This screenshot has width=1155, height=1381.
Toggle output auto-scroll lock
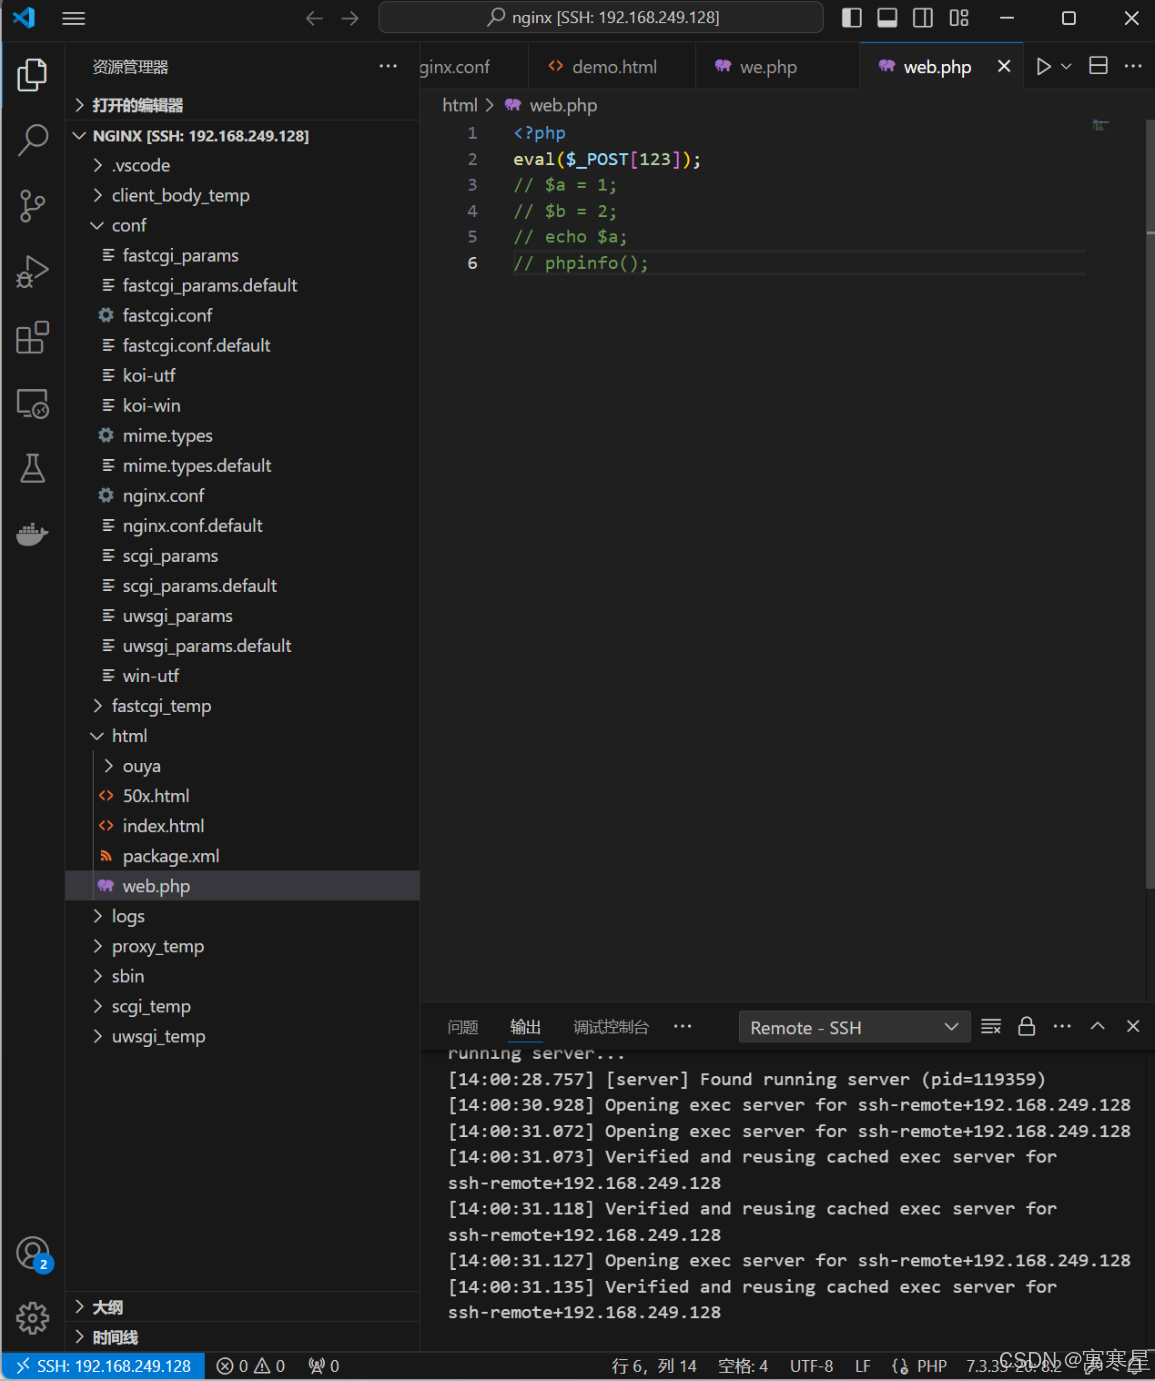click(1026, 1027)
